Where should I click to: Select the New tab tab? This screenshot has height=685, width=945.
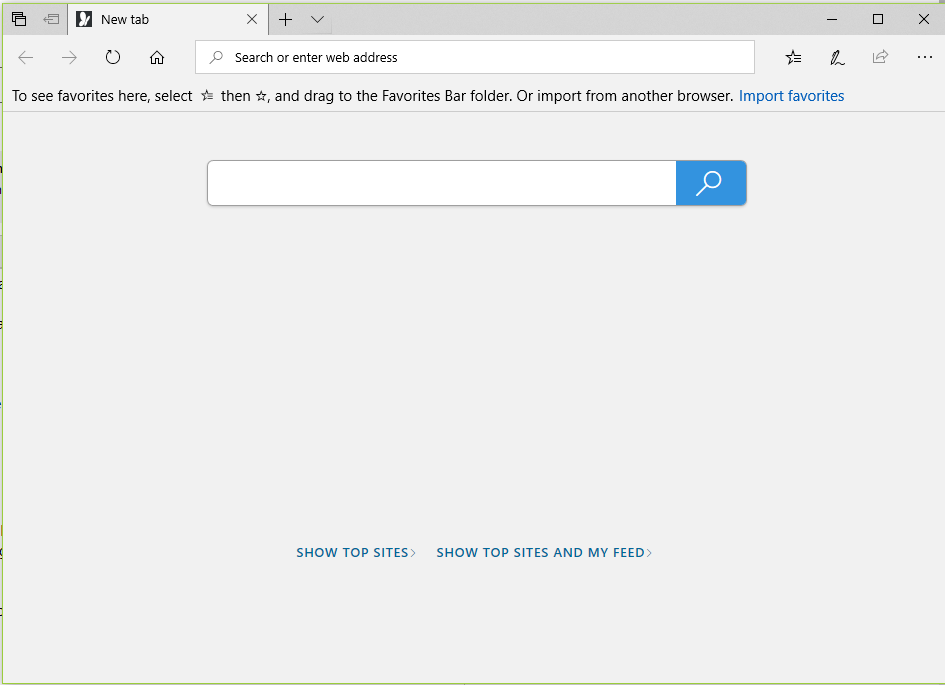(x=150, y=18)
